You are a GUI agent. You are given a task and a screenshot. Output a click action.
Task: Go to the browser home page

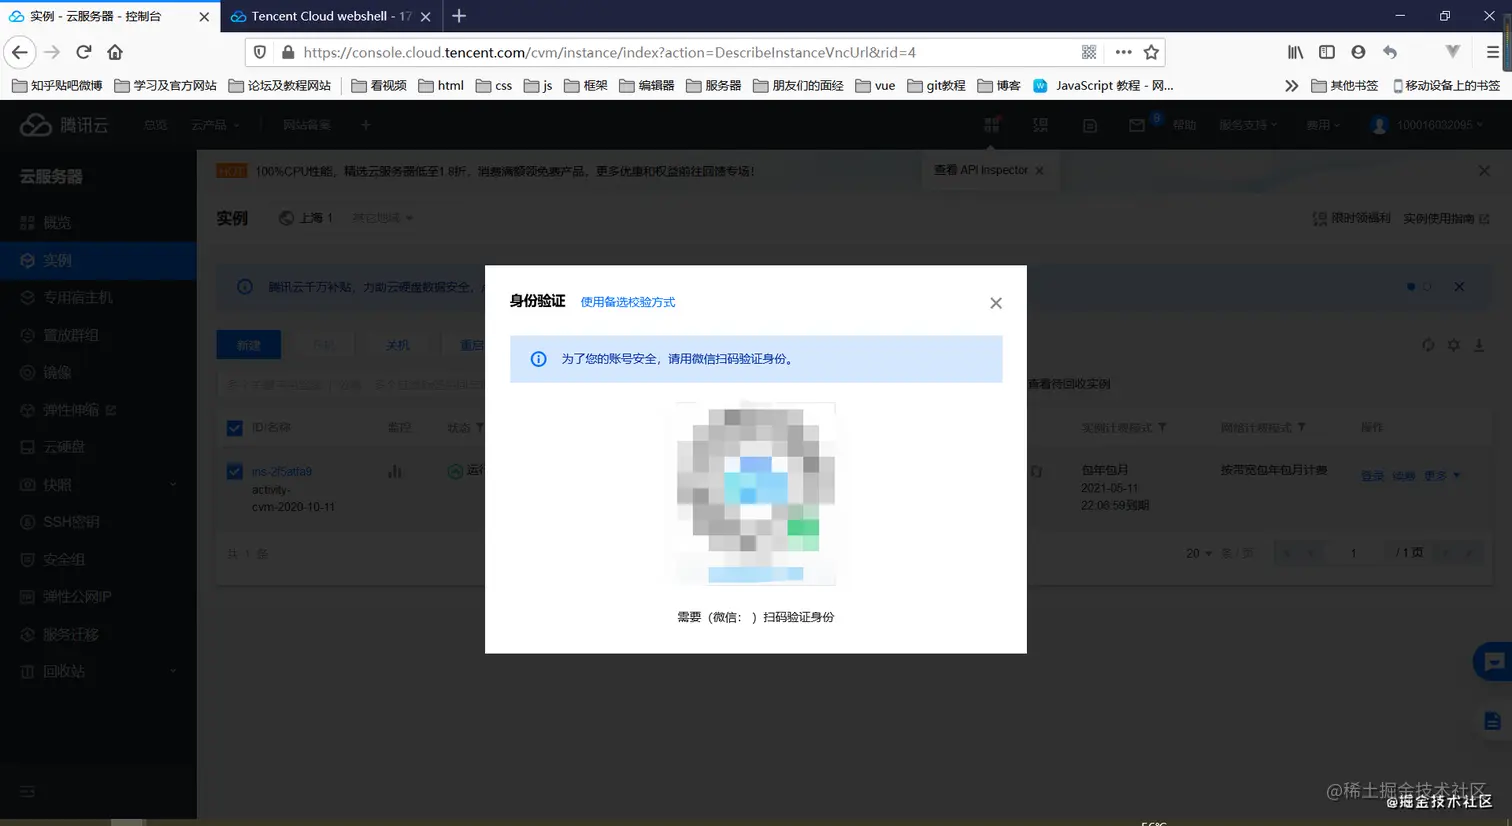pos(115,52)
